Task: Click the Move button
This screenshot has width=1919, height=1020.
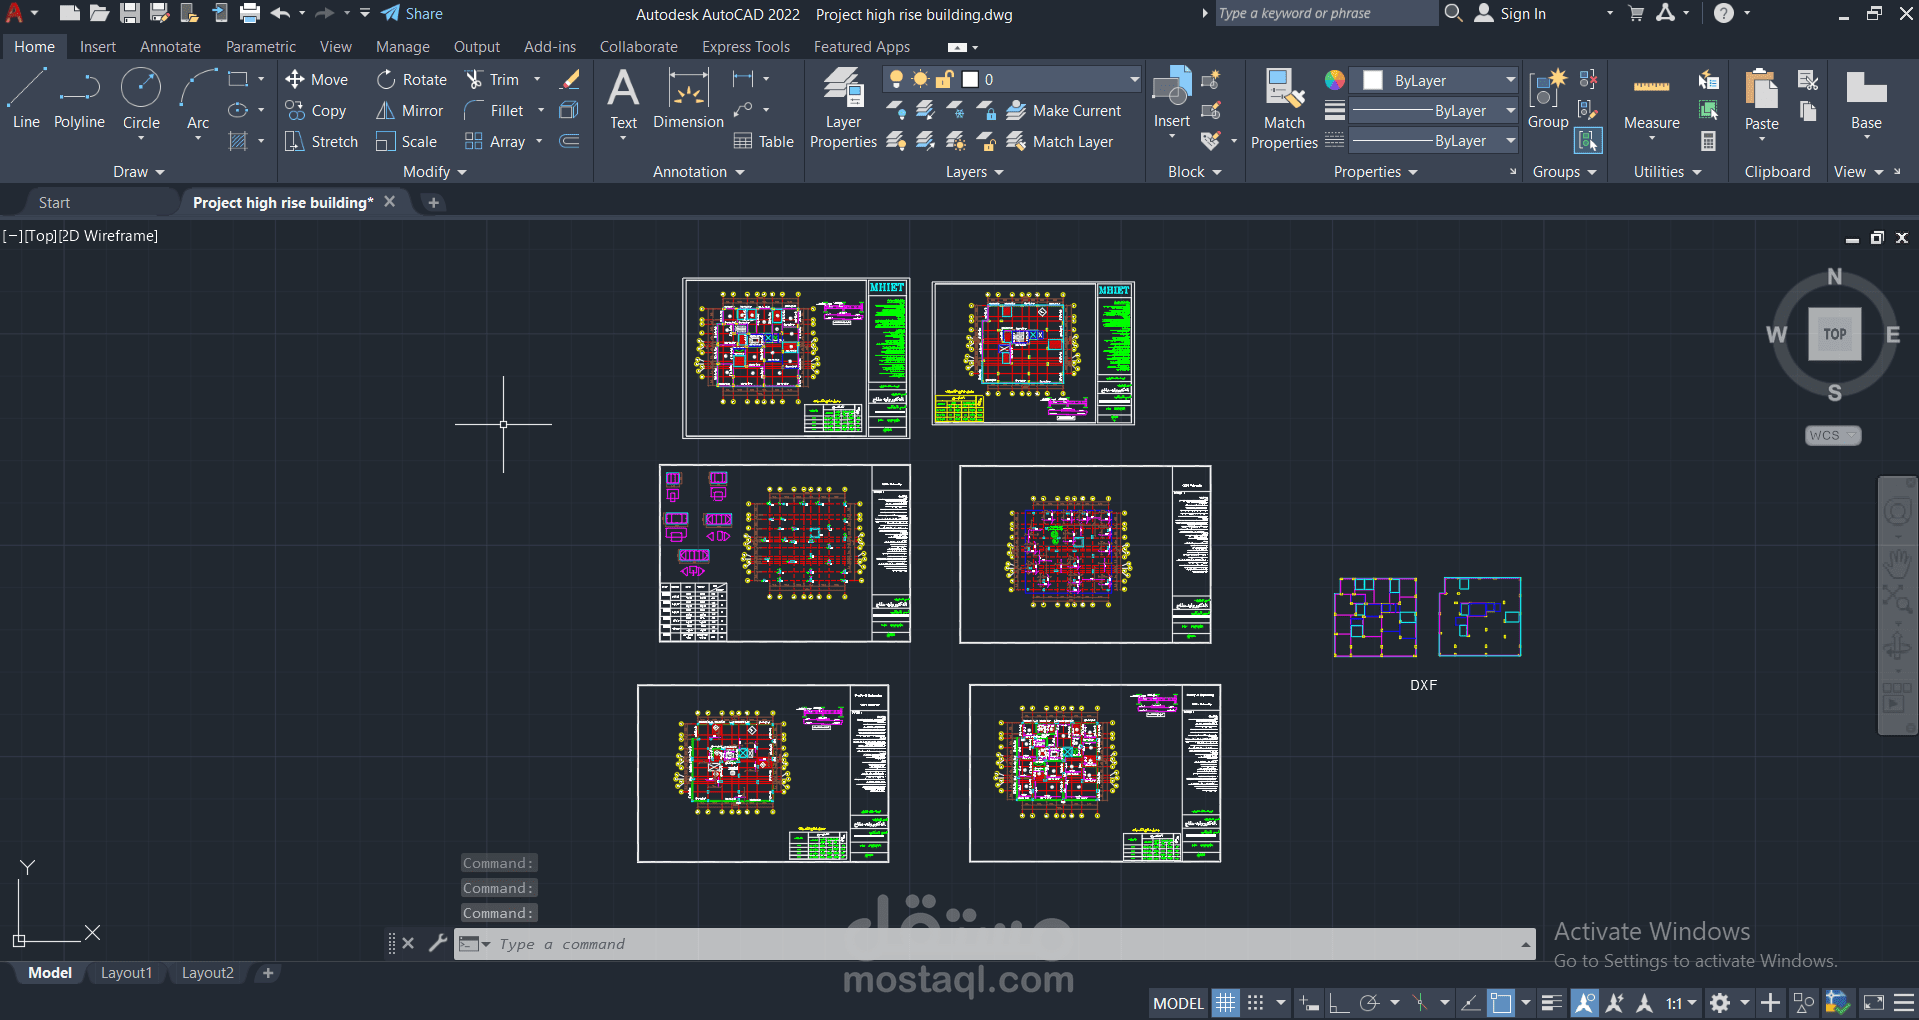Action: pos(316,79)
